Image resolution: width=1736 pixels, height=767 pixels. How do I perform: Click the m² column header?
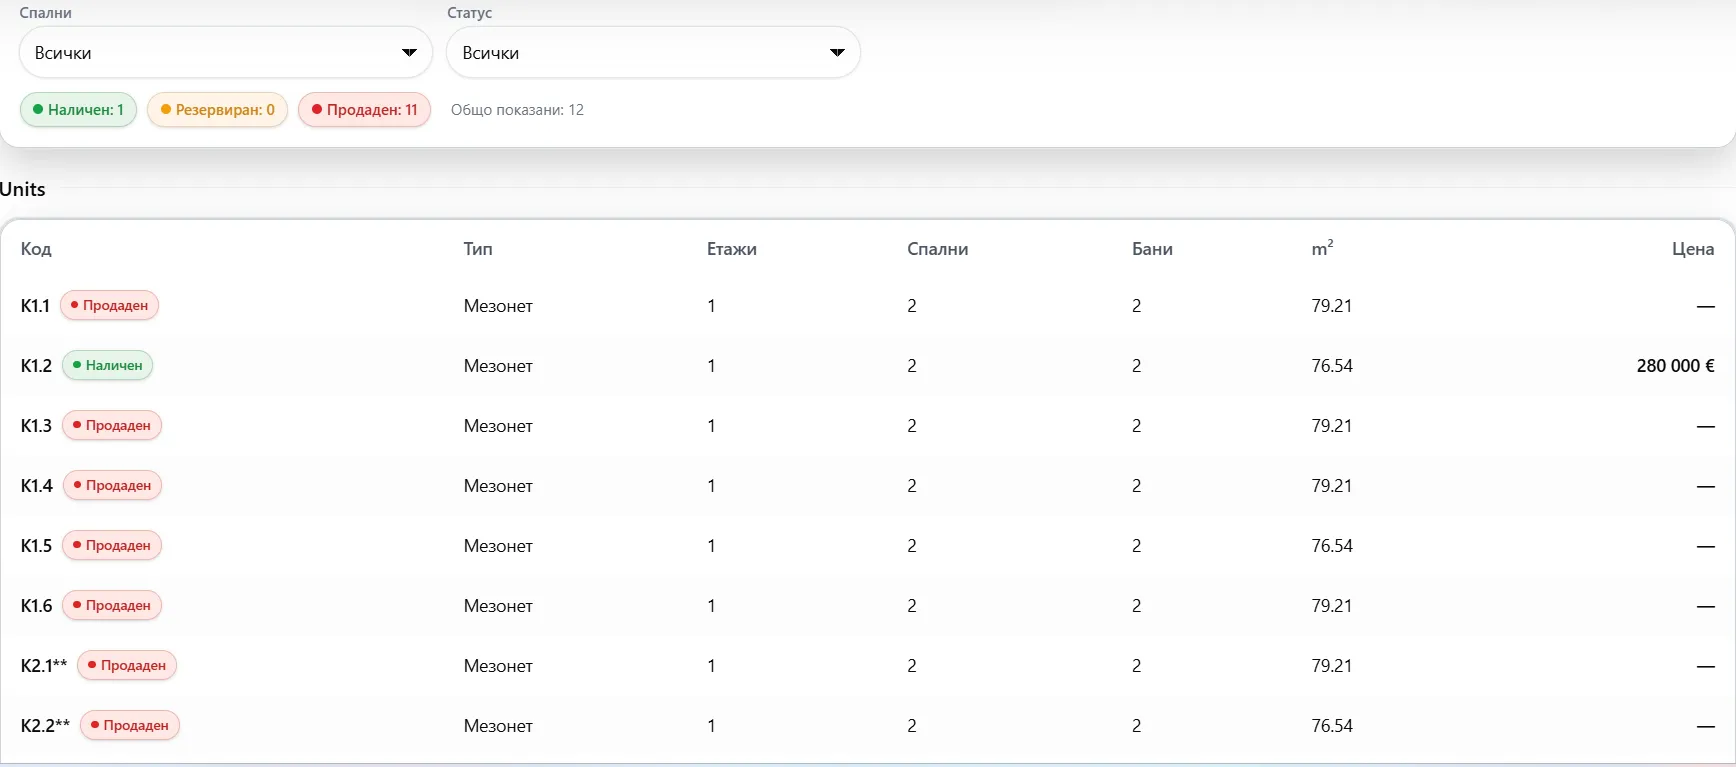click(1322, 249)
